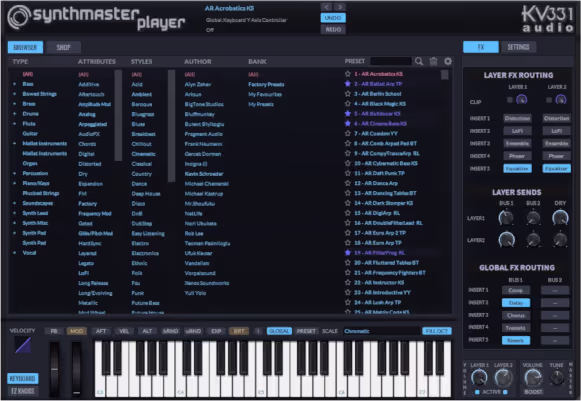This screenshot has width=581, height=401.
Task: Toggle the AFT aftertouch button
Action: coord(101,331)
